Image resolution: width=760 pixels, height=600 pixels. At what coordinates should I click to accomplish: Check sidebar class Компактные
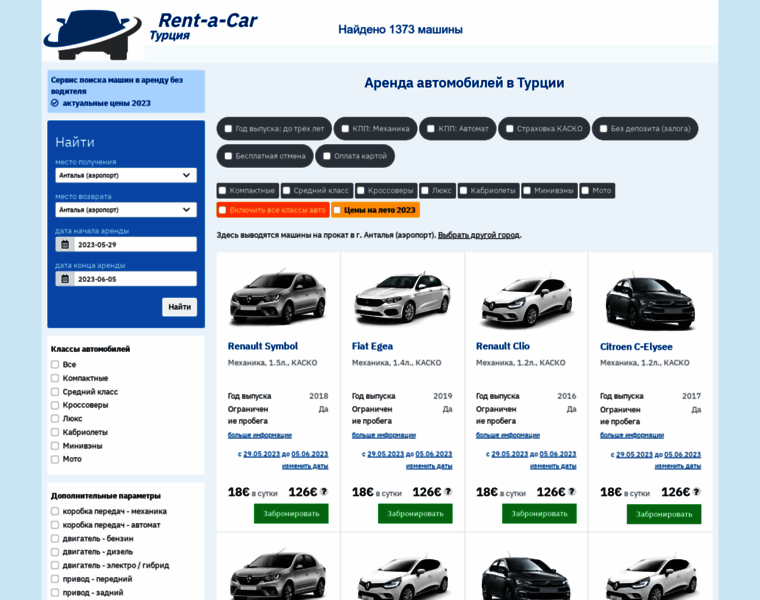(55, 378)
